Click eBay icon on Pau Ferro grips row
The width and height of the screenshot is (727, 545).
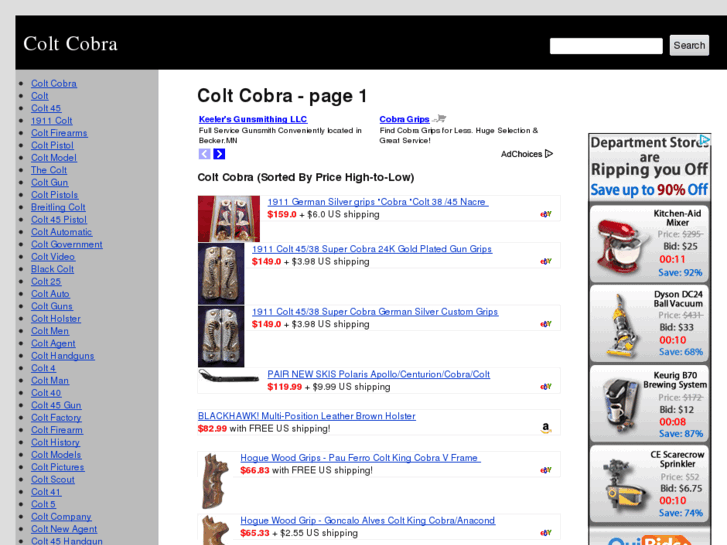click(x=546, y=470)
